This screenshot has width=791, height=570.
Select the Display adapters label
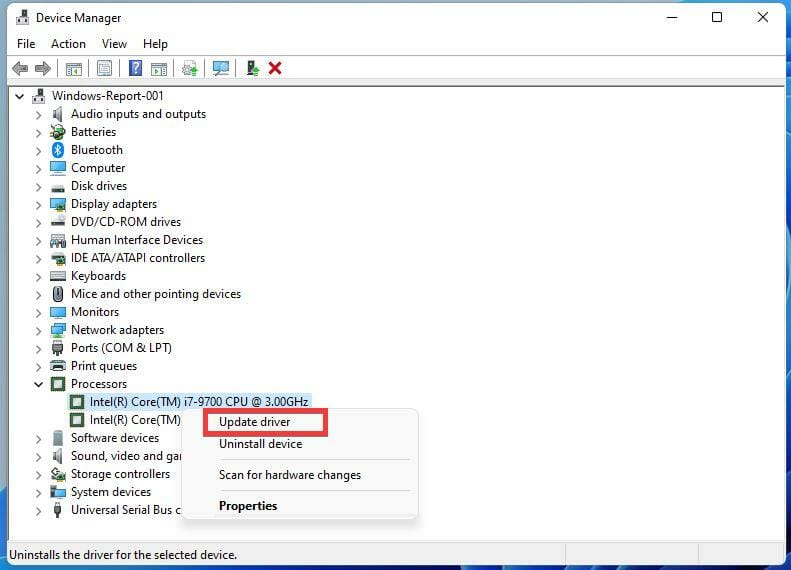pos(114,204)
